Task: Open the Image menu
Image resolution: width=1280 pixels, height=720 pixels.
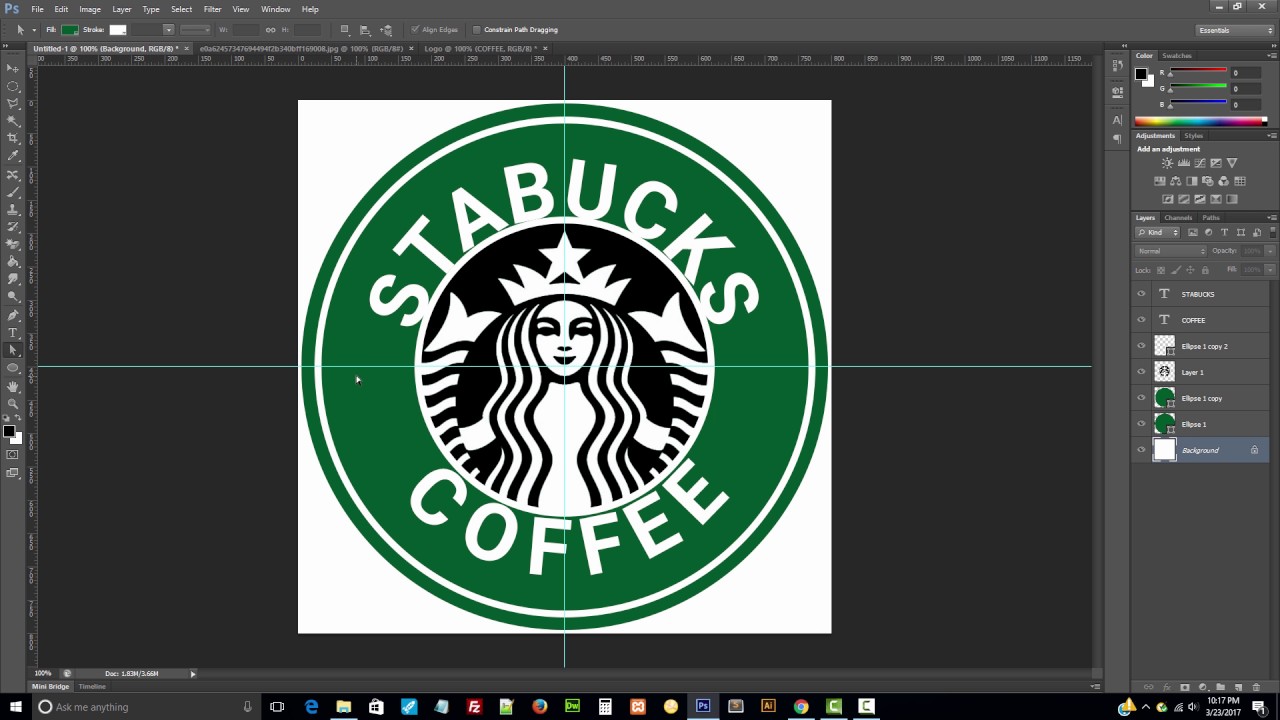Action: (x=90, y=9)
